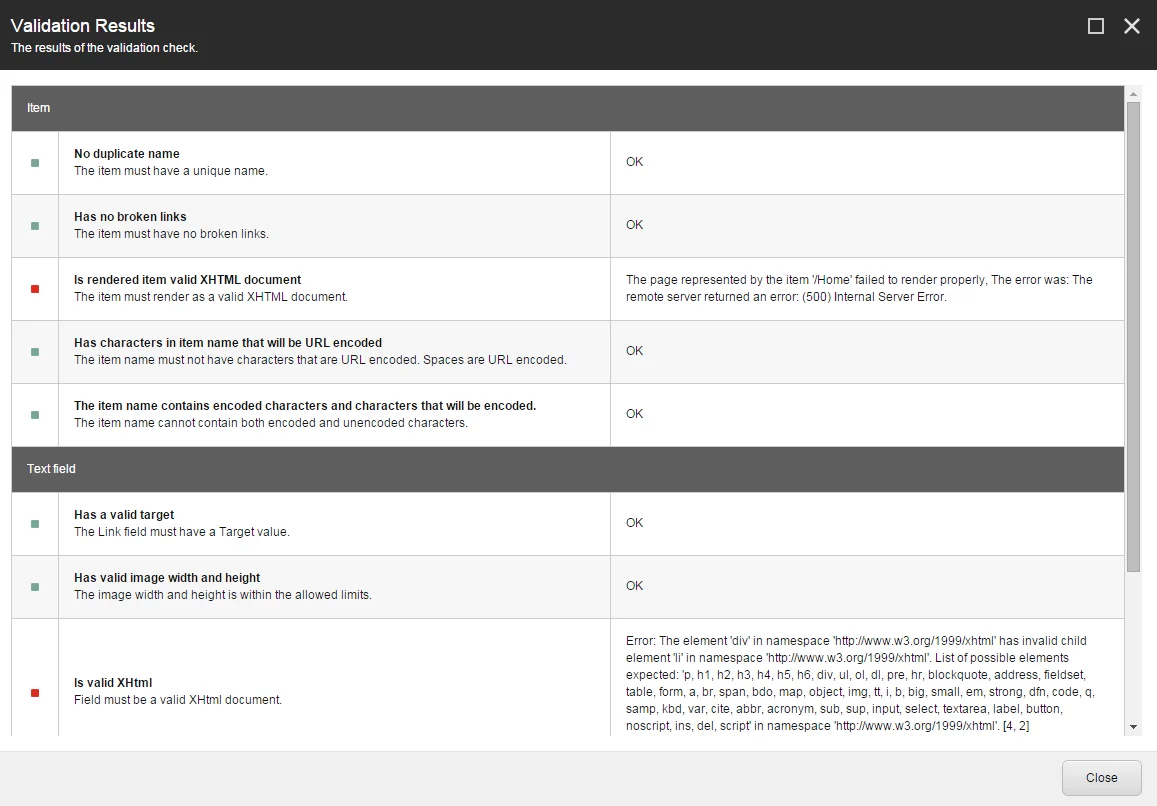Image resolution: width=1157 pixels, height=806 pixels.
Task: Click green icon for valid image width and height
Action: coord(35,587)
